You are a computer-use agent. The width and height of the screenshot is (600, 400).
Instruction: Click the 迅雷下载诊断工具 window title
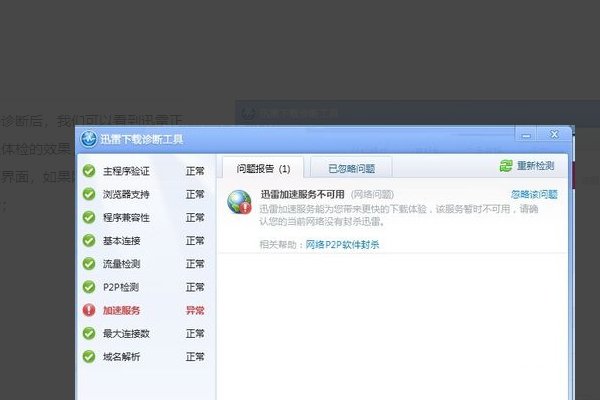click(142, 139)
